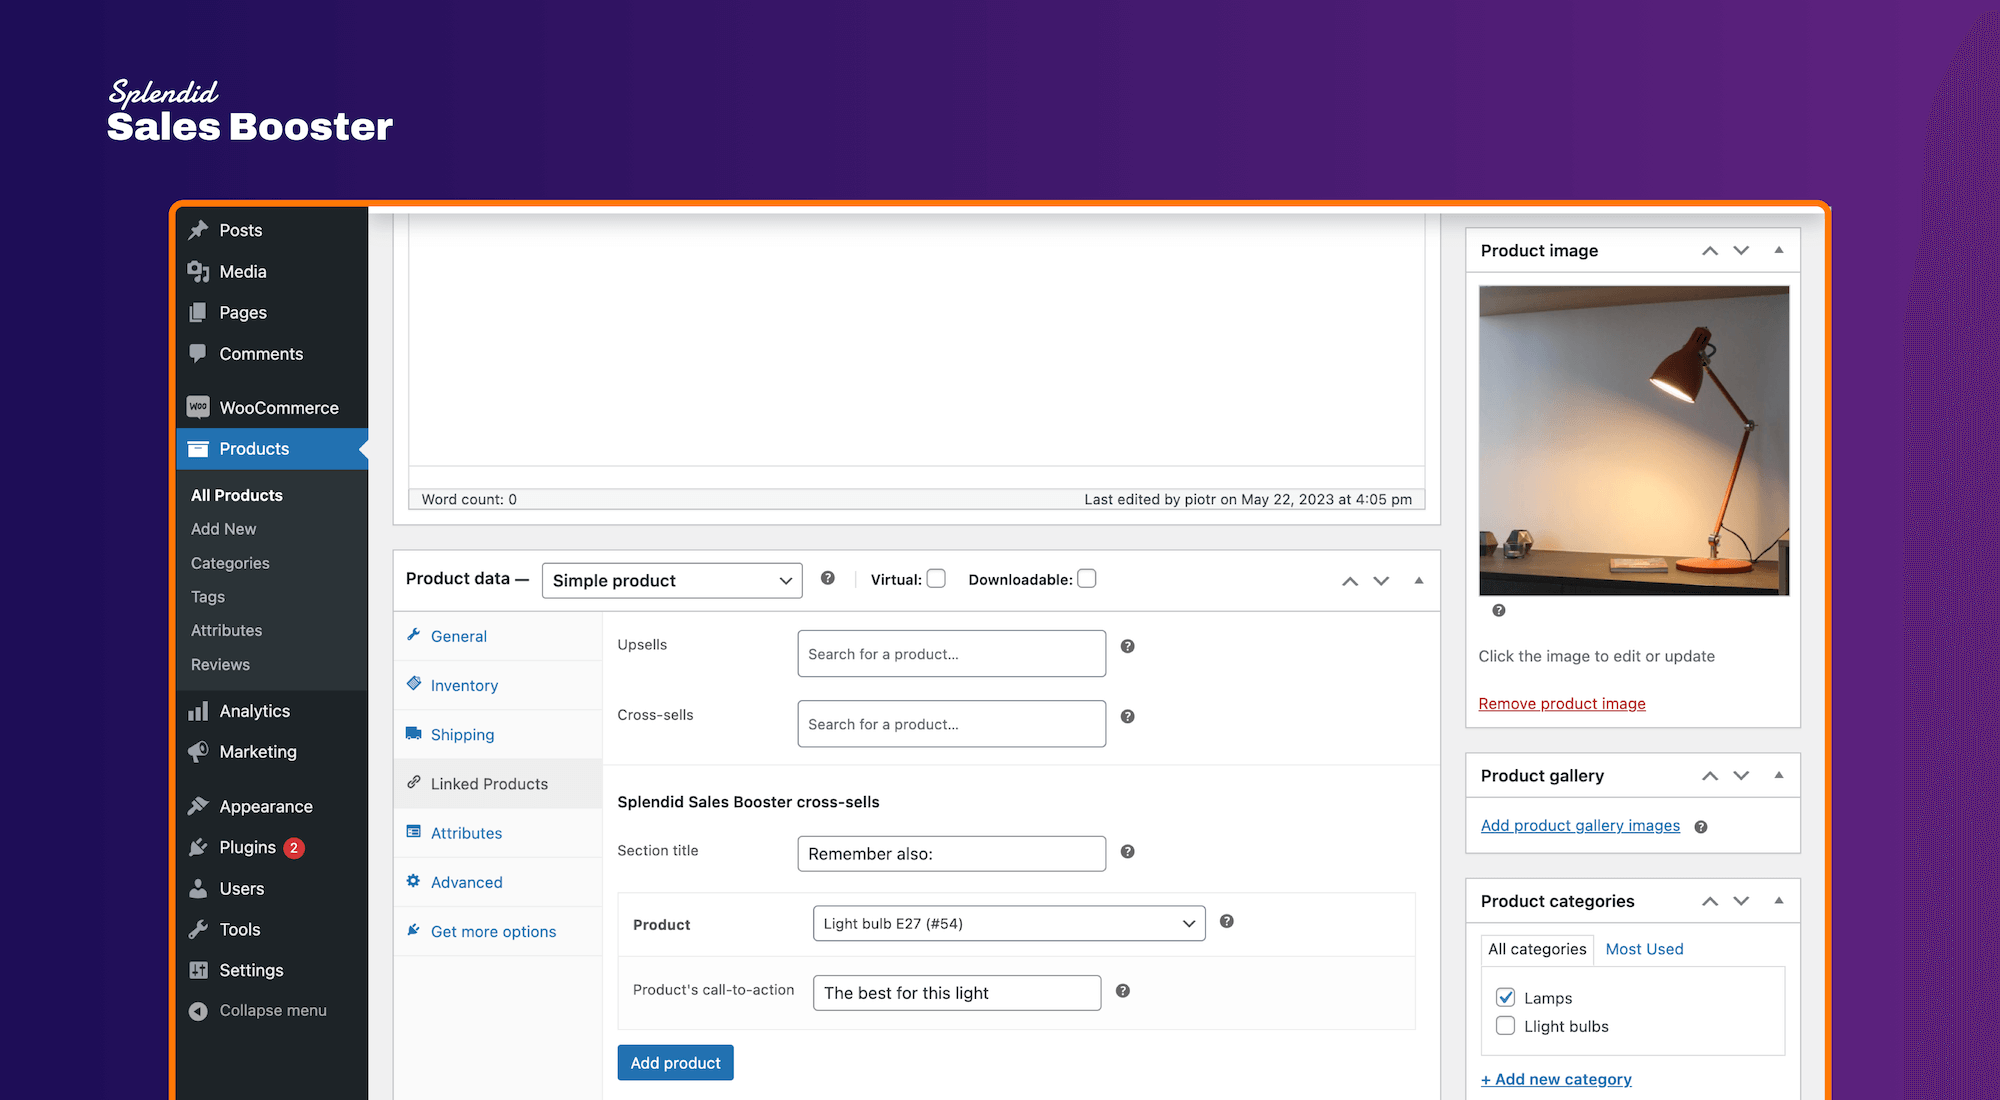Move Product data panel down

tap(1381, 581)
